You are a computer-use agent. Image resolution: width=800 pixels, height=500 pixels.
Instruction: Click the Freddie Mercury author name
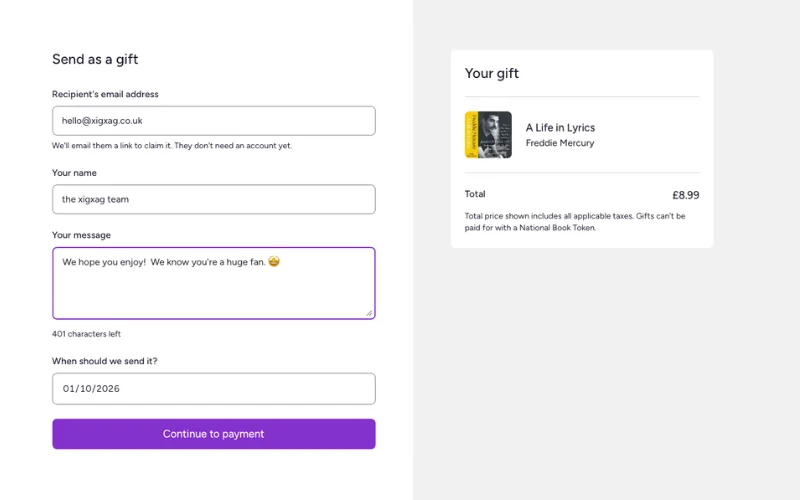tap(560, 143)
